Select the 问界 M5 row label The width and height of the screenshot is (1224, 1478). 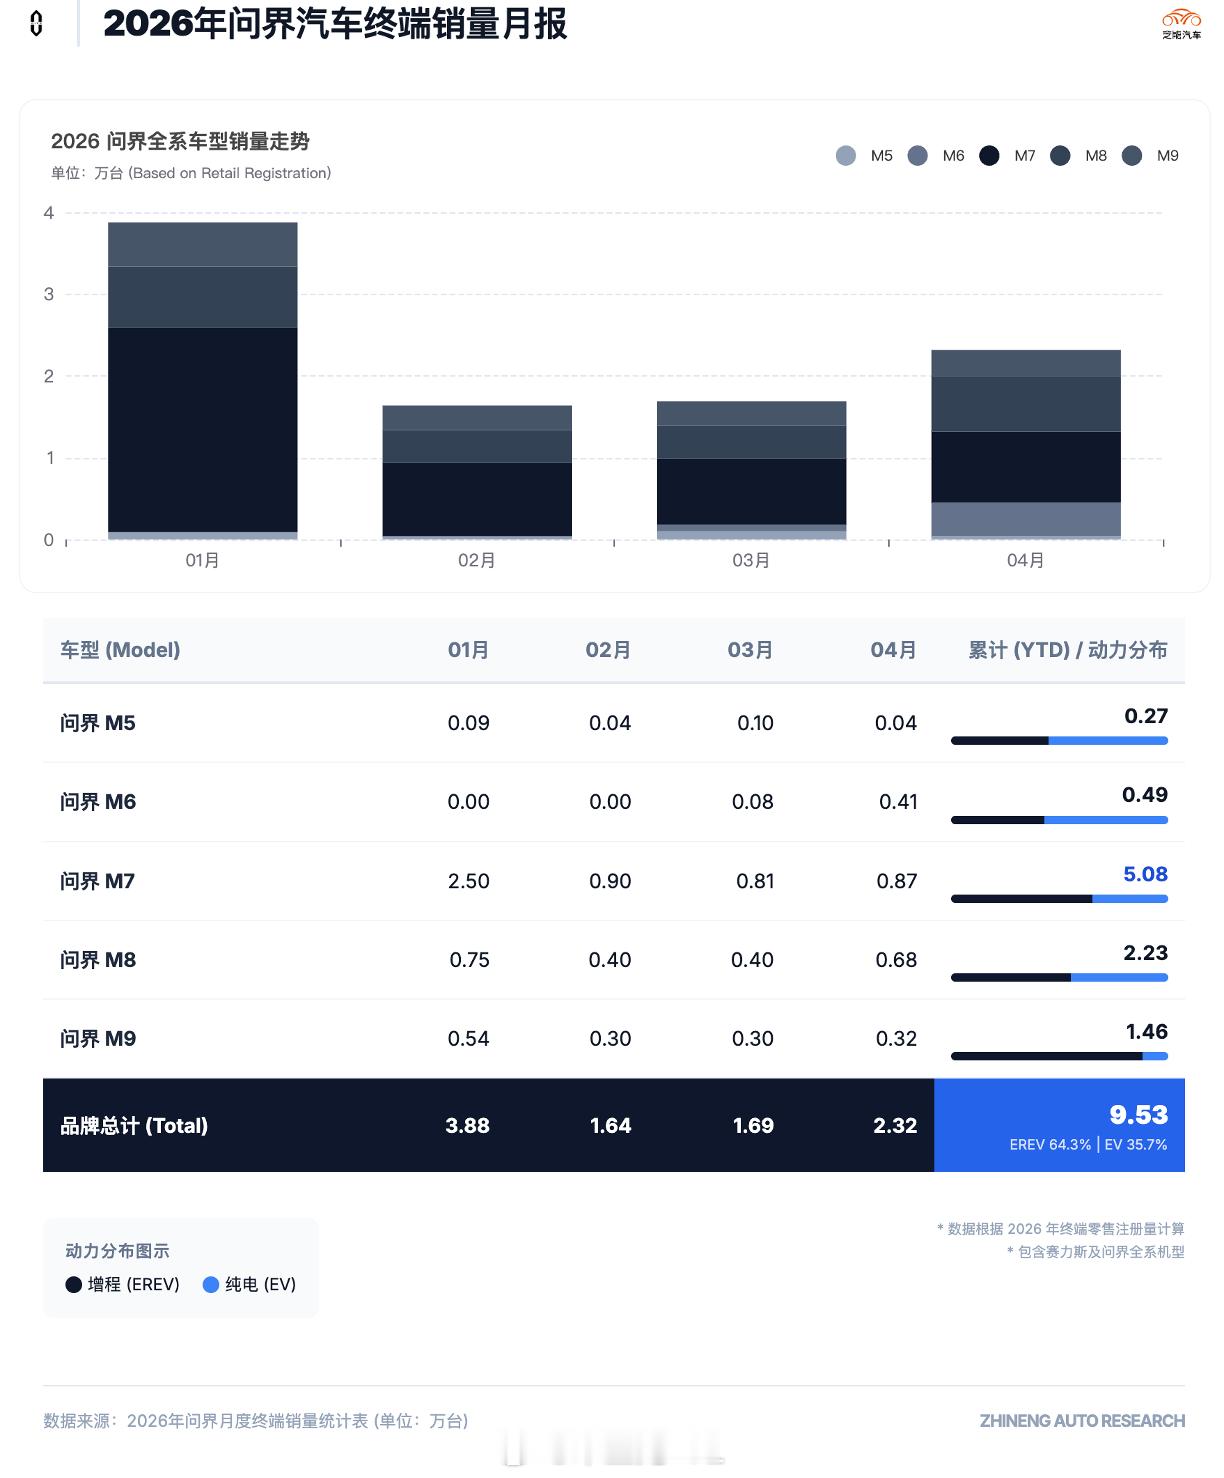point(98,723)
